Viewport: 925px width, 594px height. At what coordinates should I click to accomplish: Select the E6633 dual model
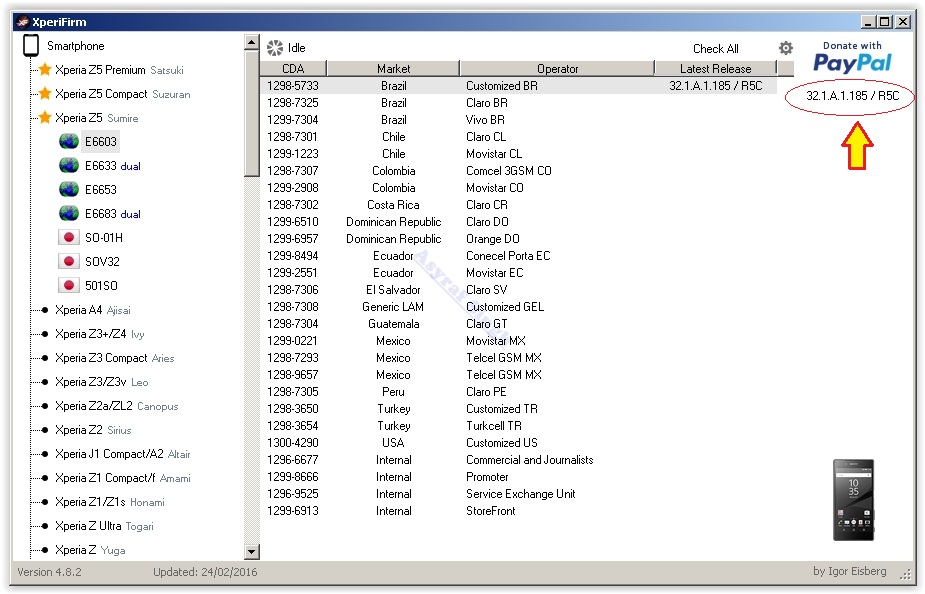pos(113,166)
